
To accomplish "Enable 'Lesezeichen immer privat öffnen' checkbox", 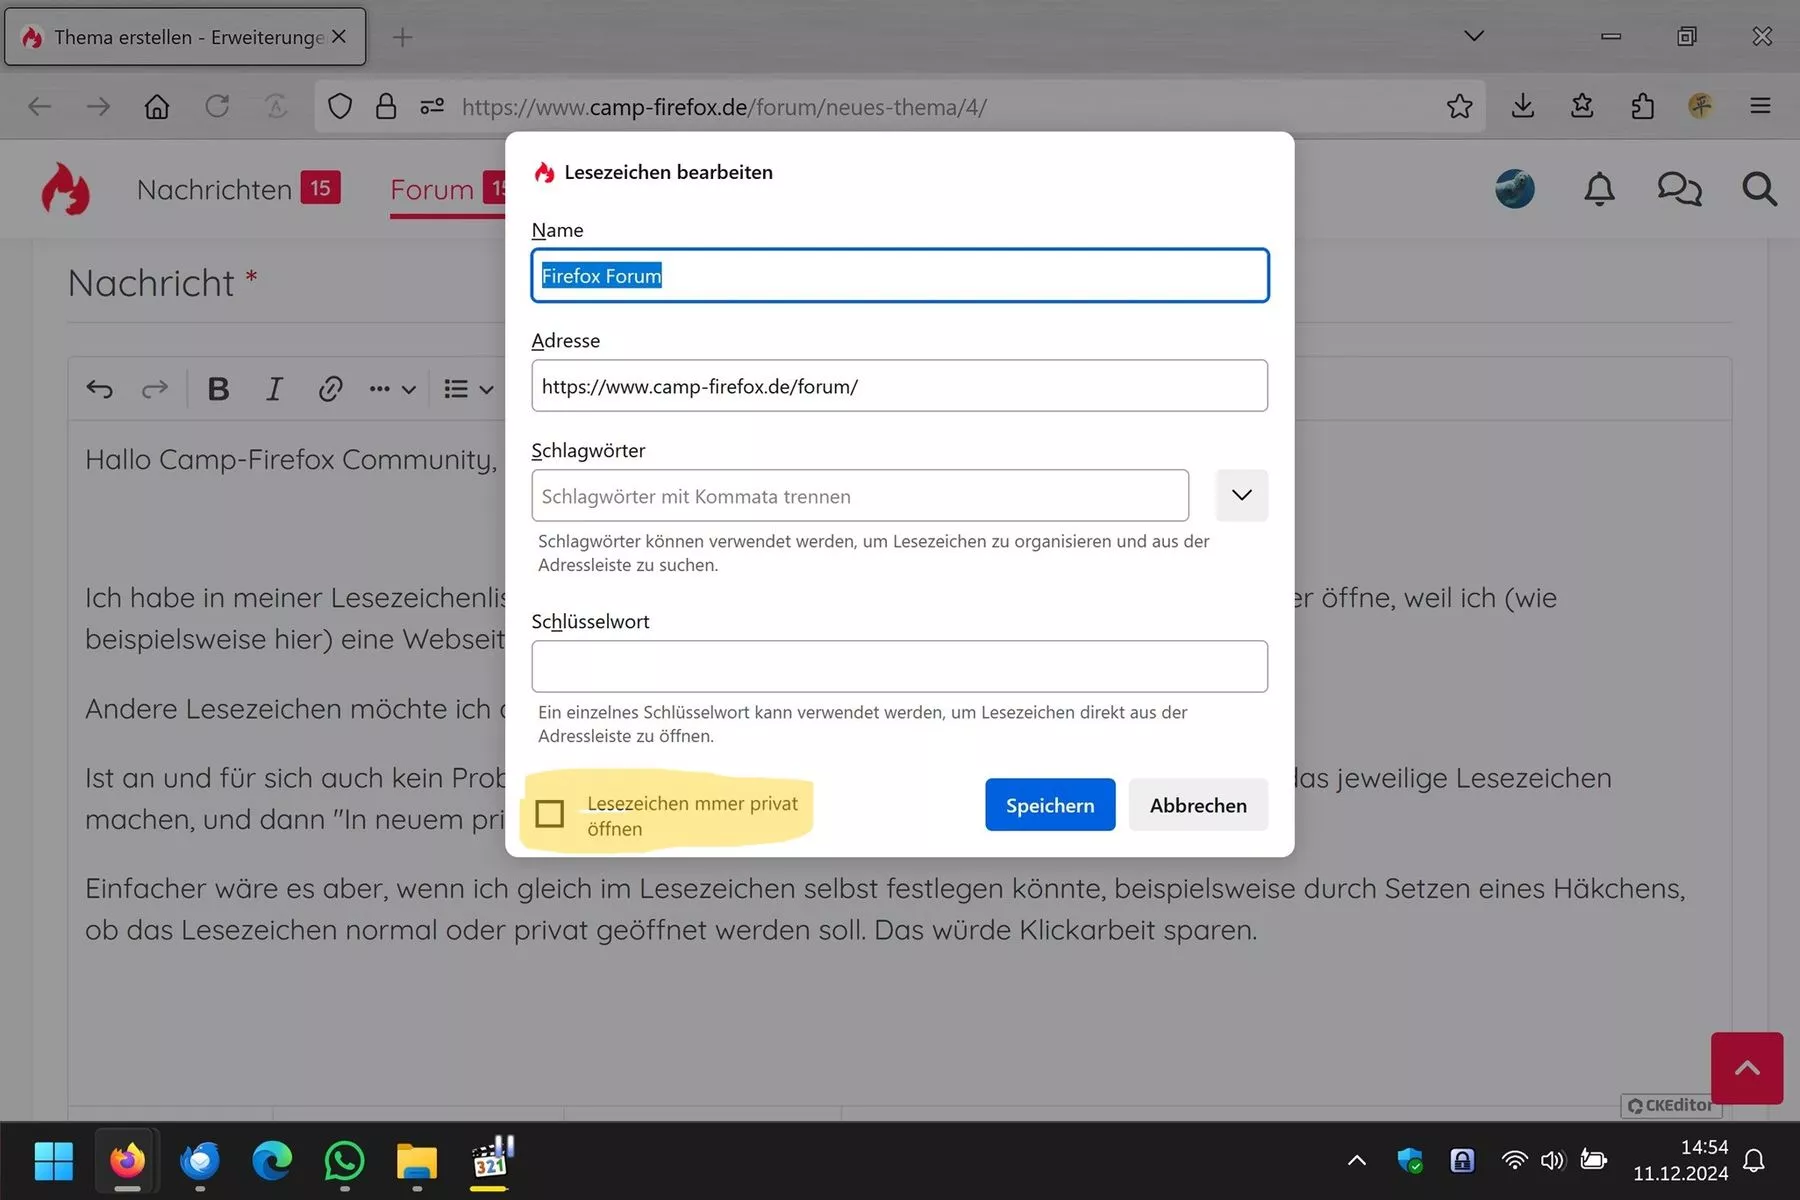I will [x=550, y=814].
